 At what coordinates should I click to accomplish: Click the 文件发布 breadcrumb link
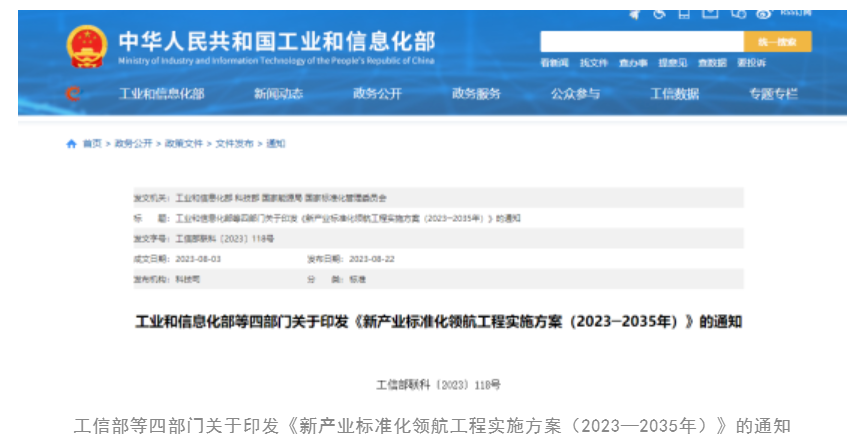tap(235, 144)
